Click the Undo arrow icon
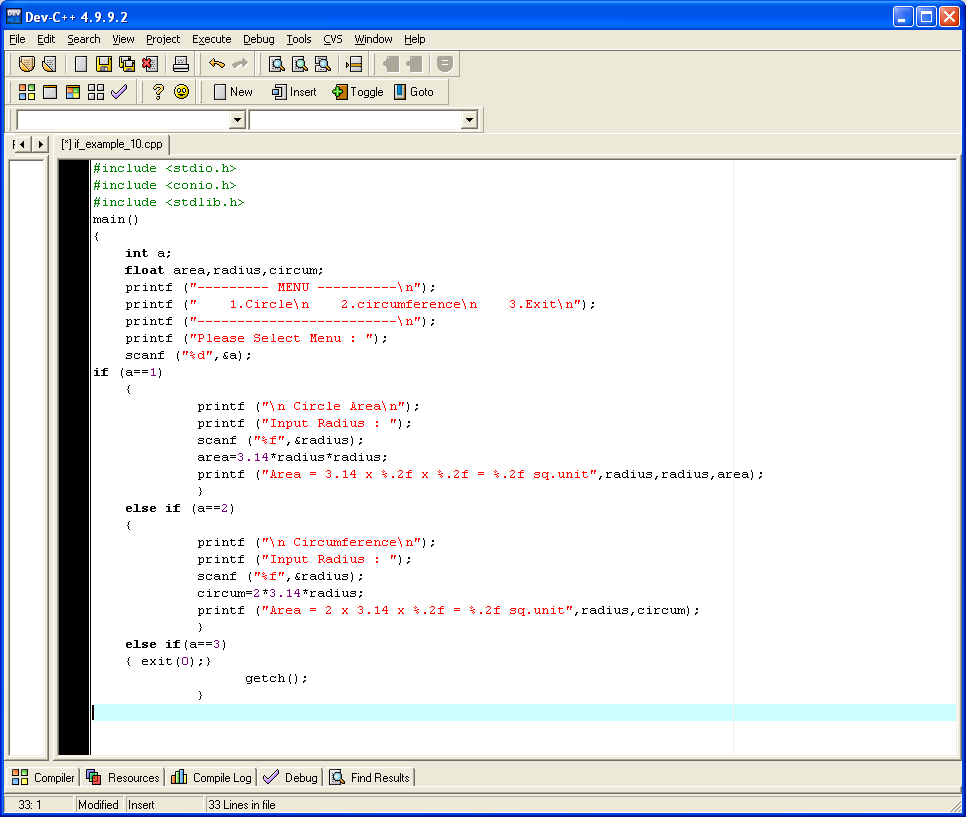The image size is (966, 817). pos(216,63)
